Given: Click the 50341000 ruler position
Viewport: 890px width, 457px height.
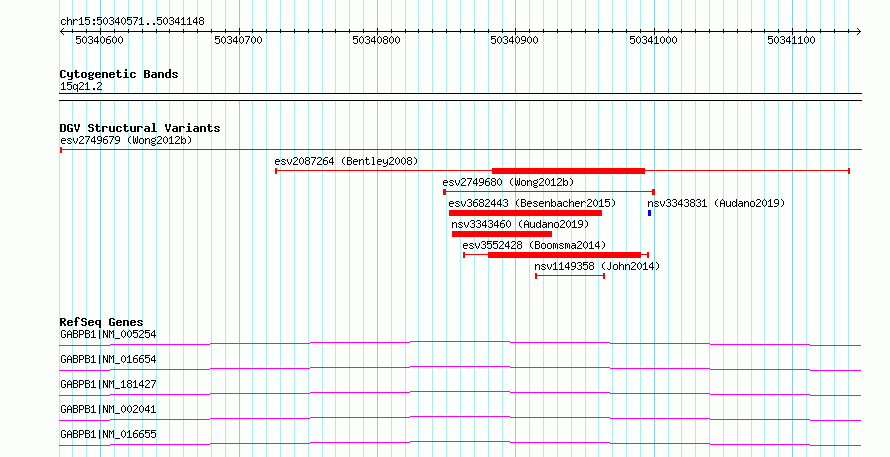Looking at the screenshot, I should (x=653, y=40).
